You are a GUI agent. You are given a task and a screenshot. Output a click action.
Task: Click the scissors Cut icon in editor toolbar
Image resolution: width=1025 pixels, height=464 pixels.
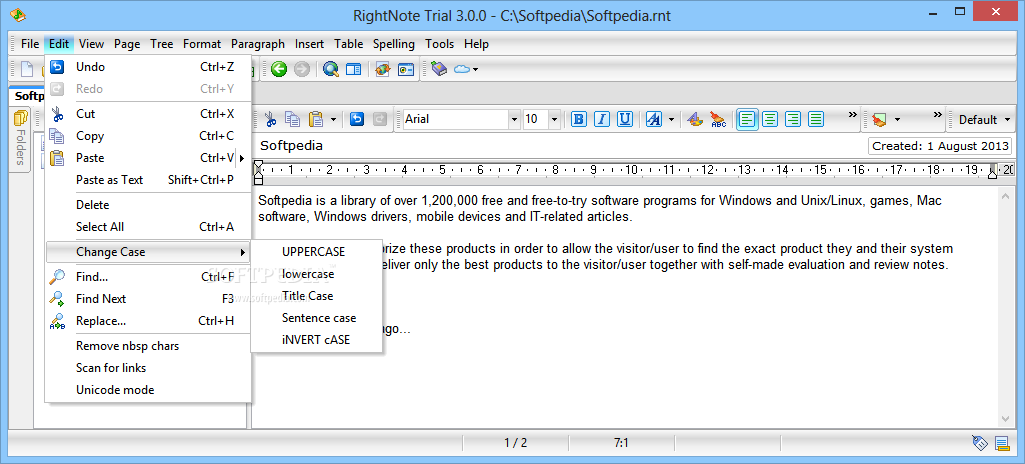click(x=270, y=119)
